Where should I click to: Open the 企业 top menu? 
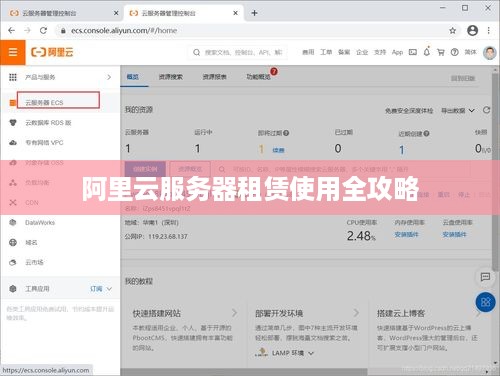362,52
